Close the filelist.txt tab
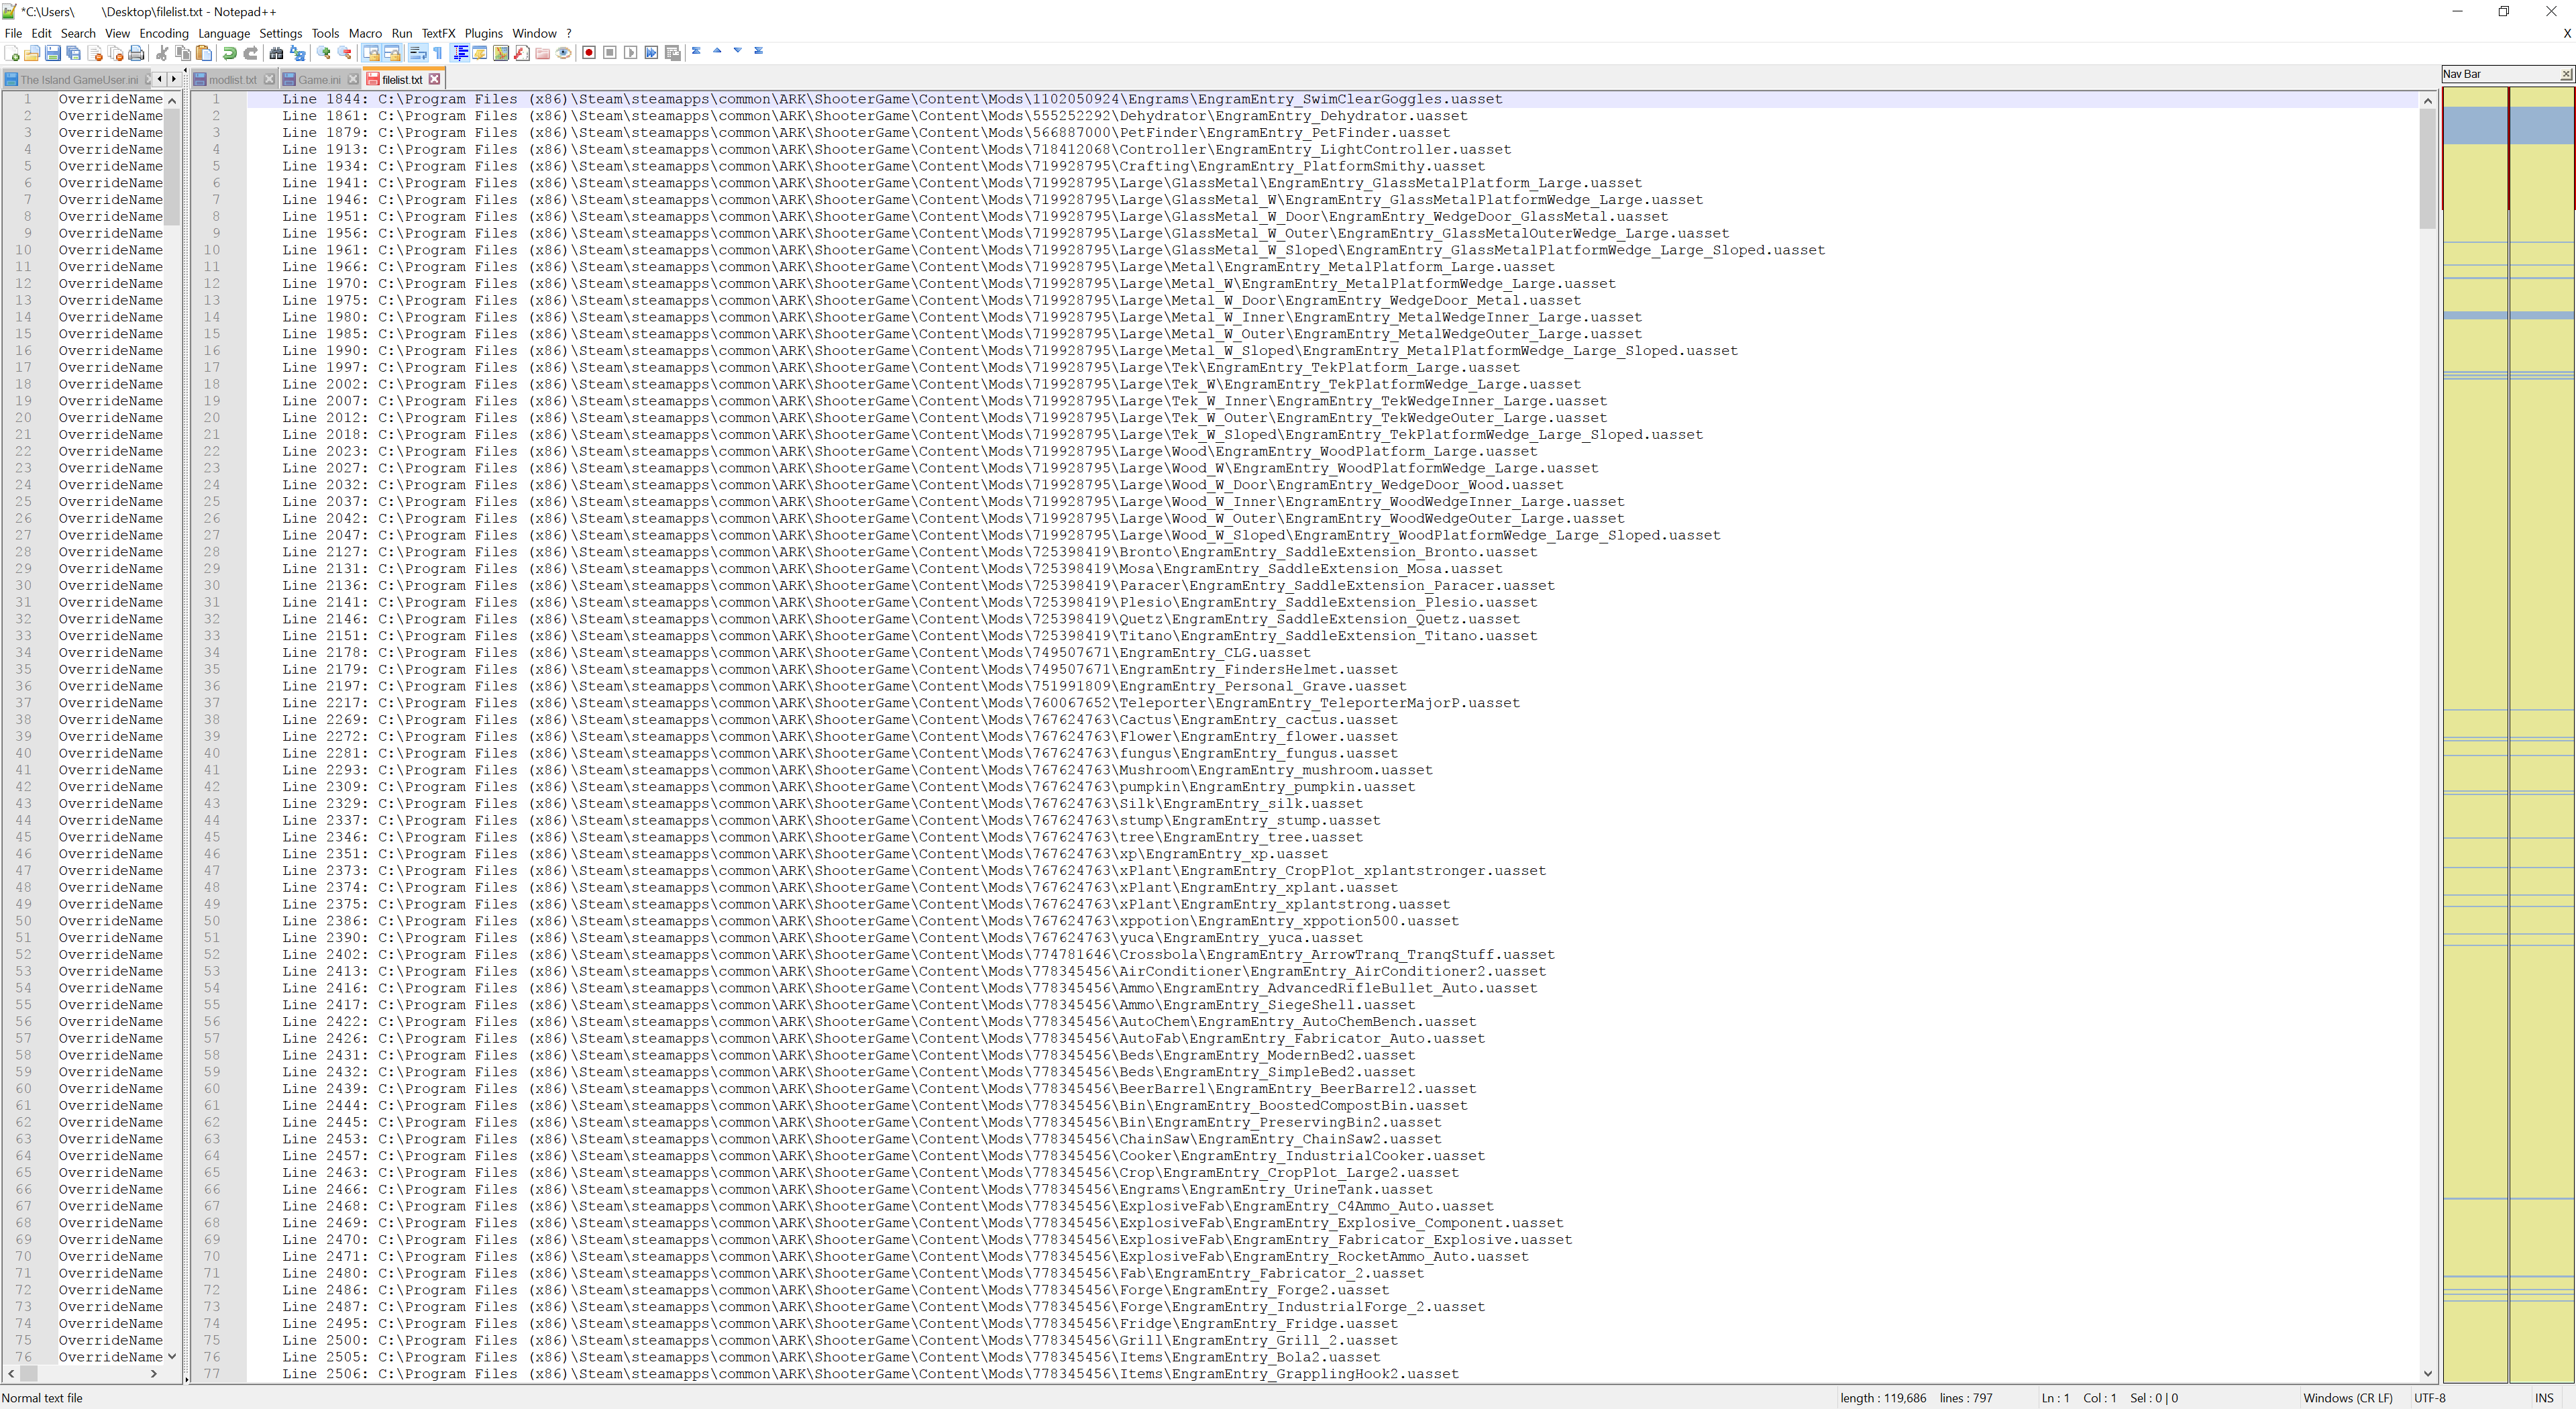Screen dimensions: 2576x1409 click(435, 79)
